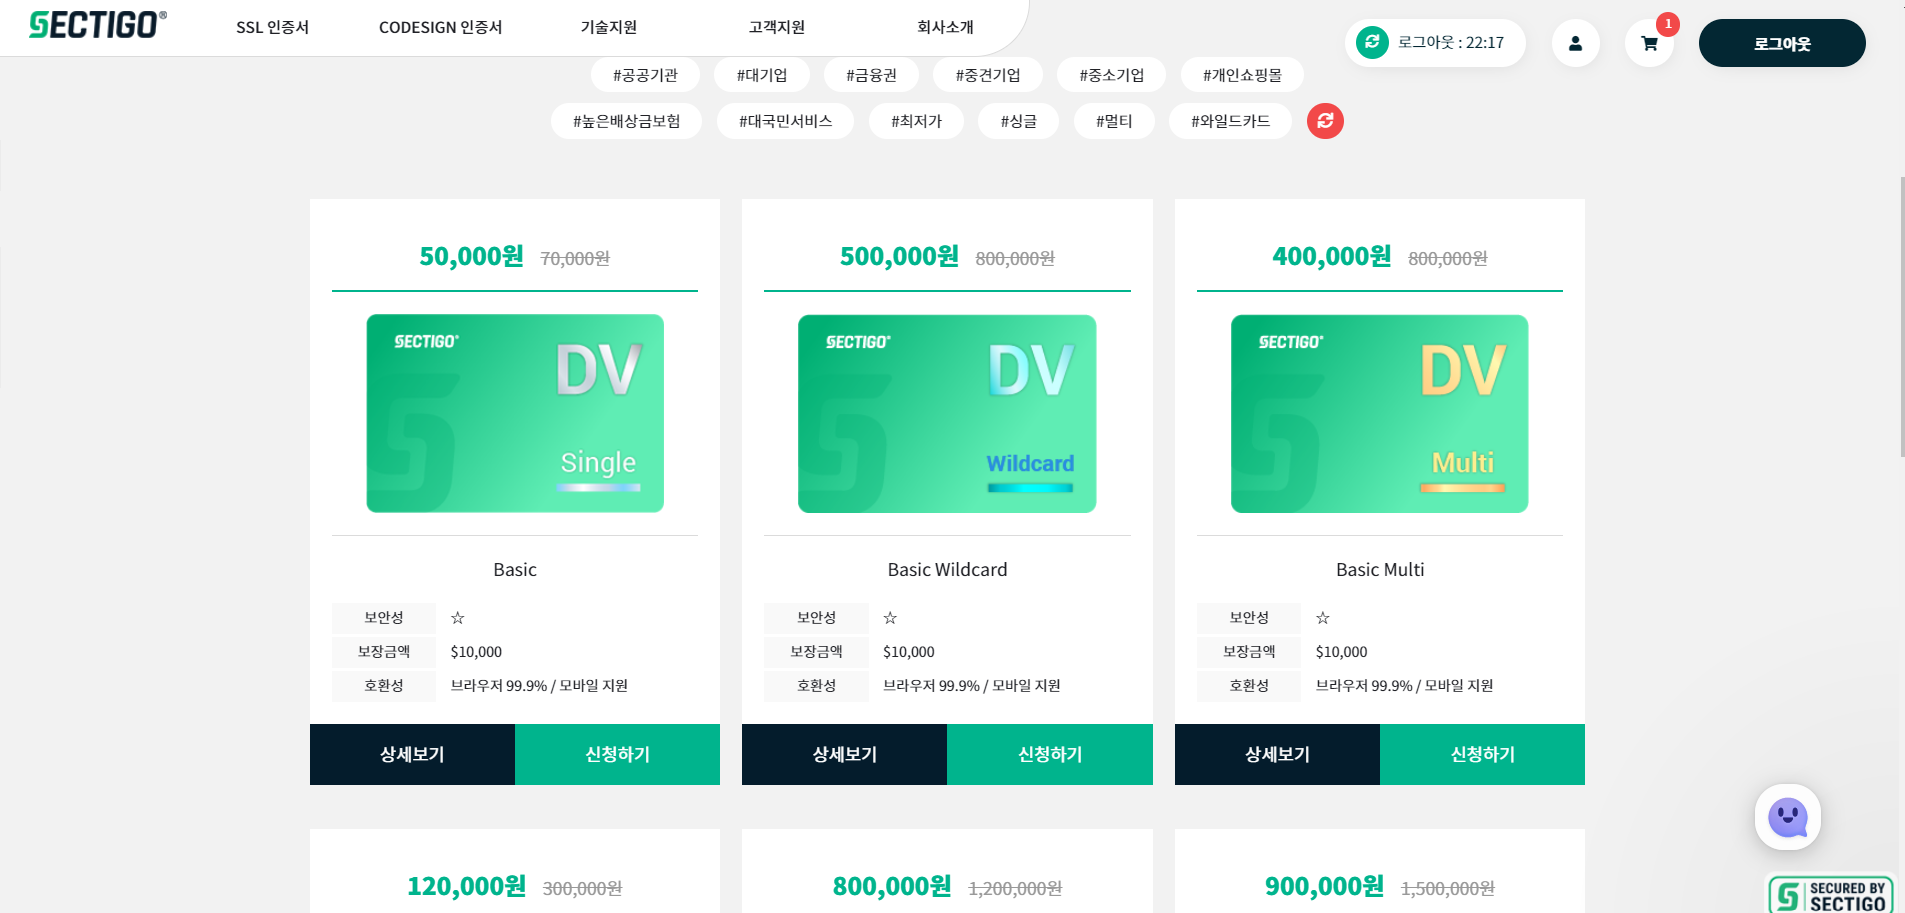Click the 120,000원 price text
1905x913 pixels.
(x=466, y=886)
